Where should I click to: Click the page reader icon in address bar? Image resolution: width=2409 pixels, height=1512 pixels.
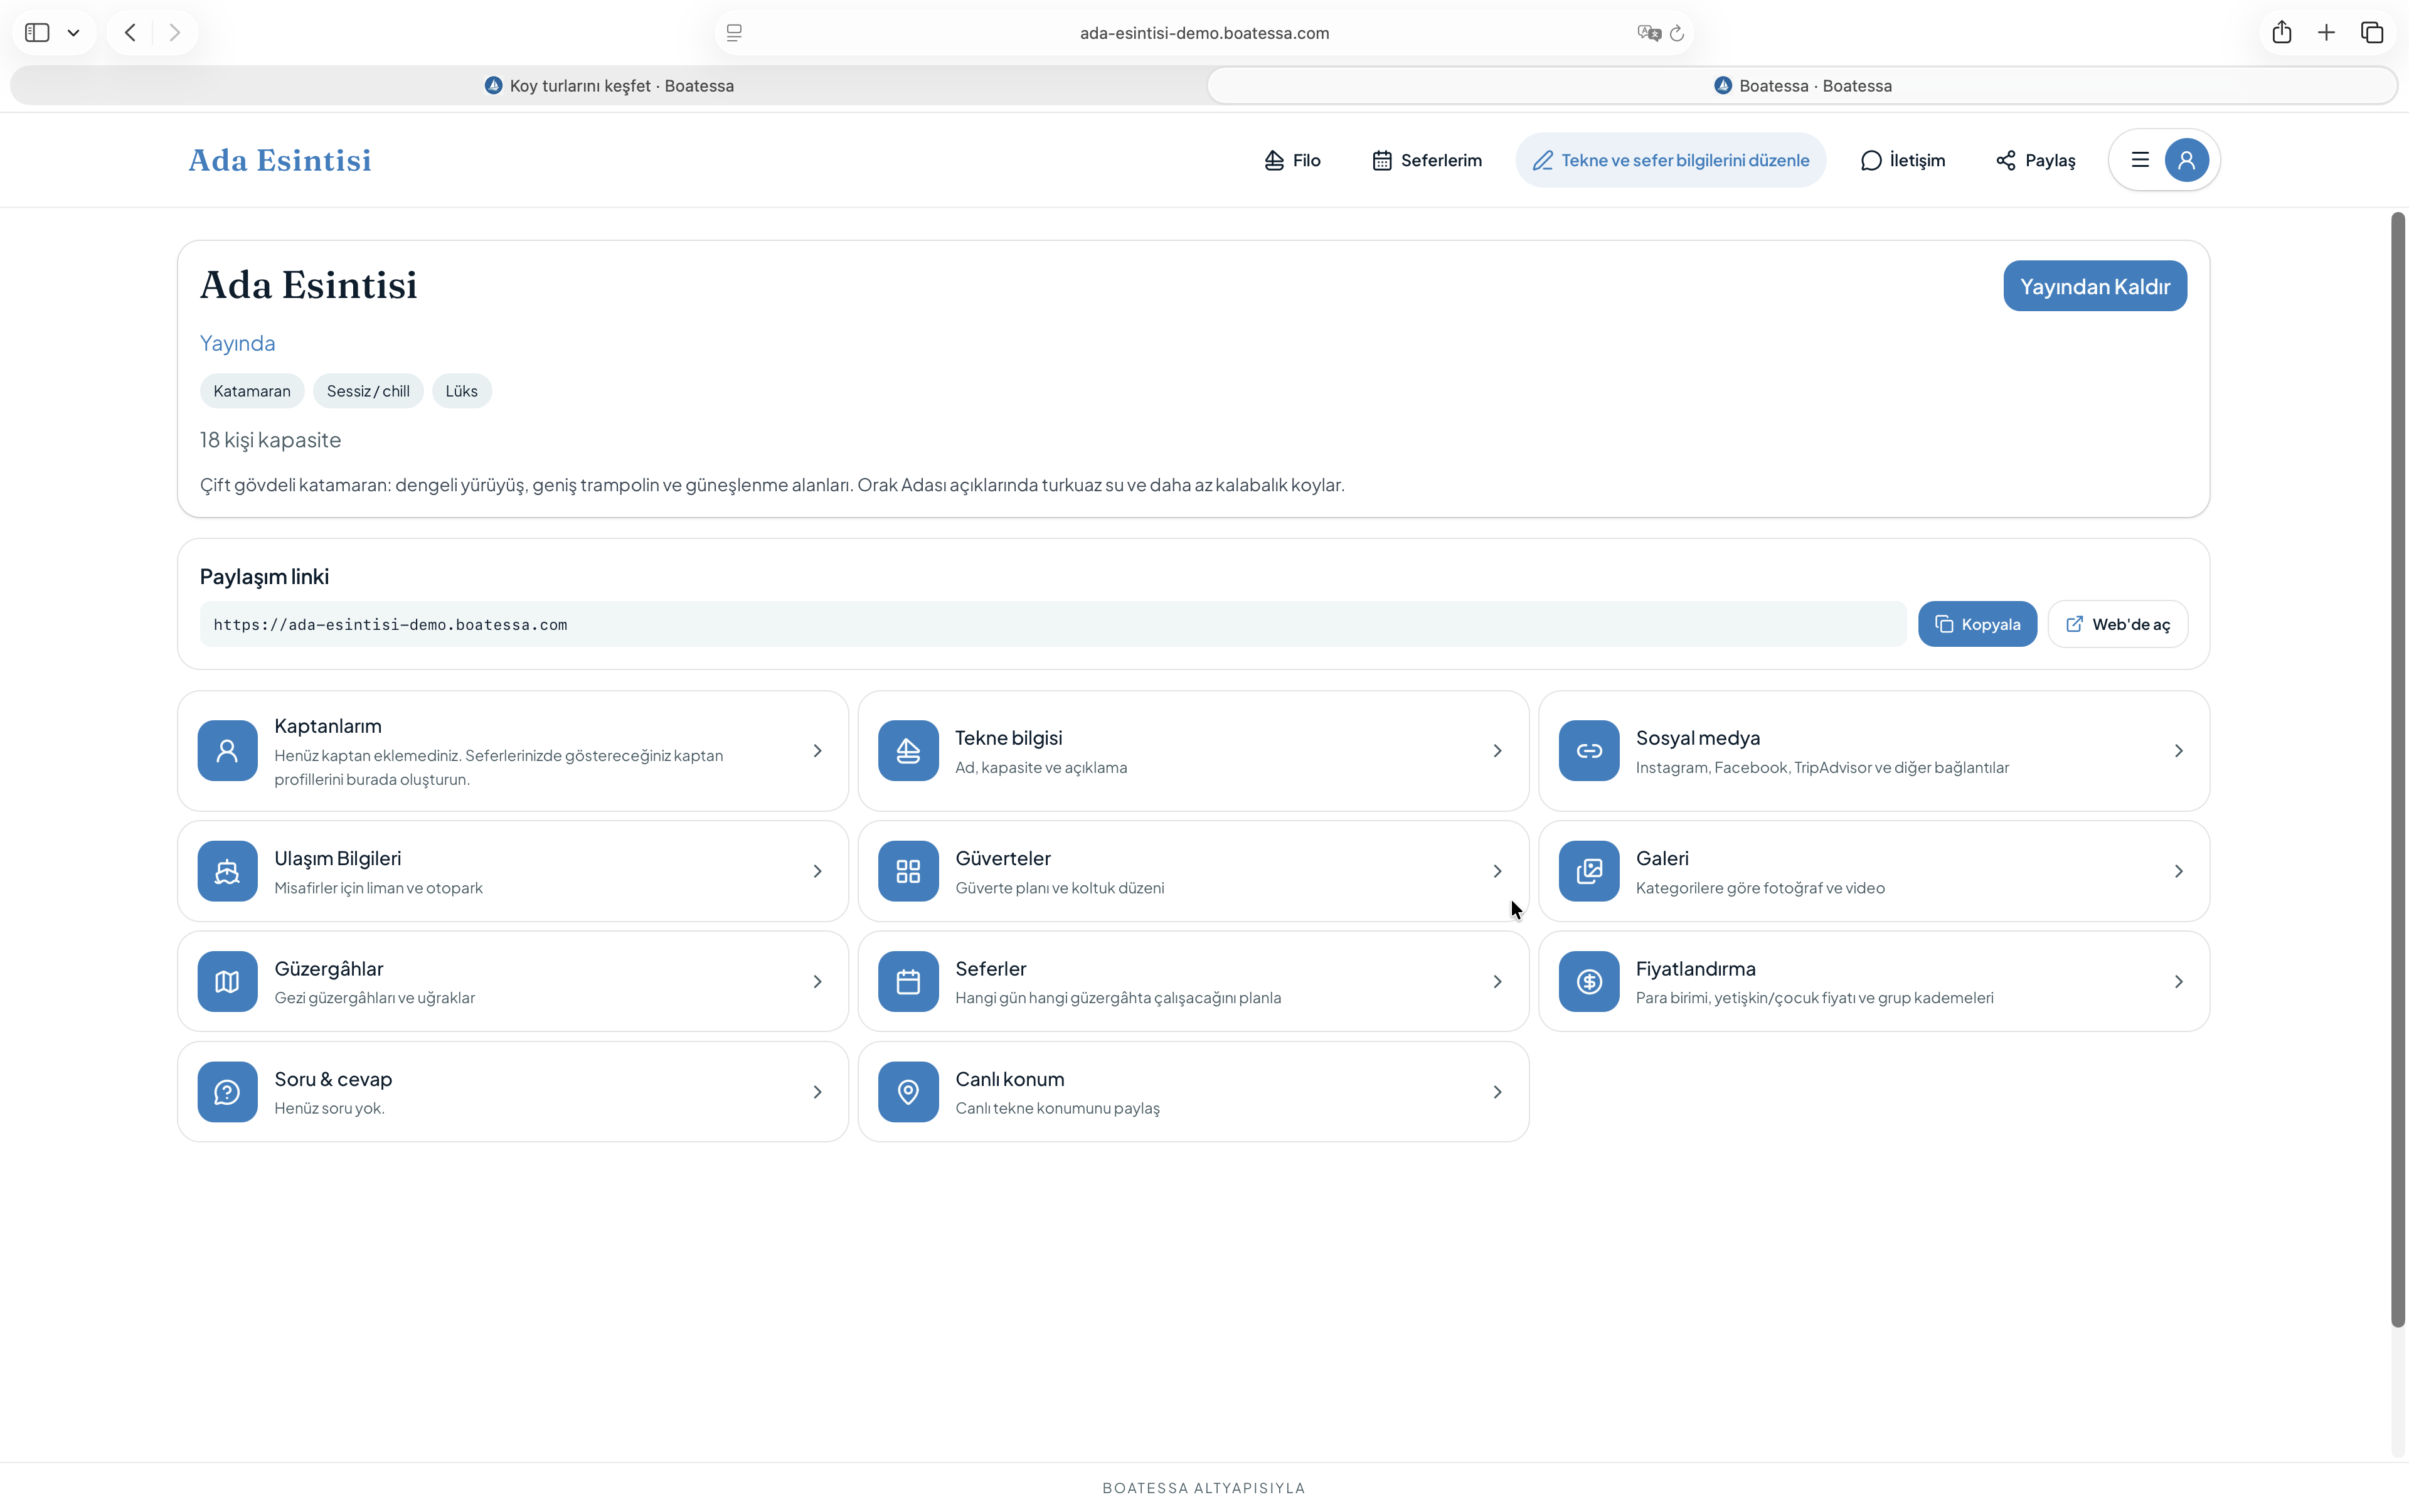[734, 33]
